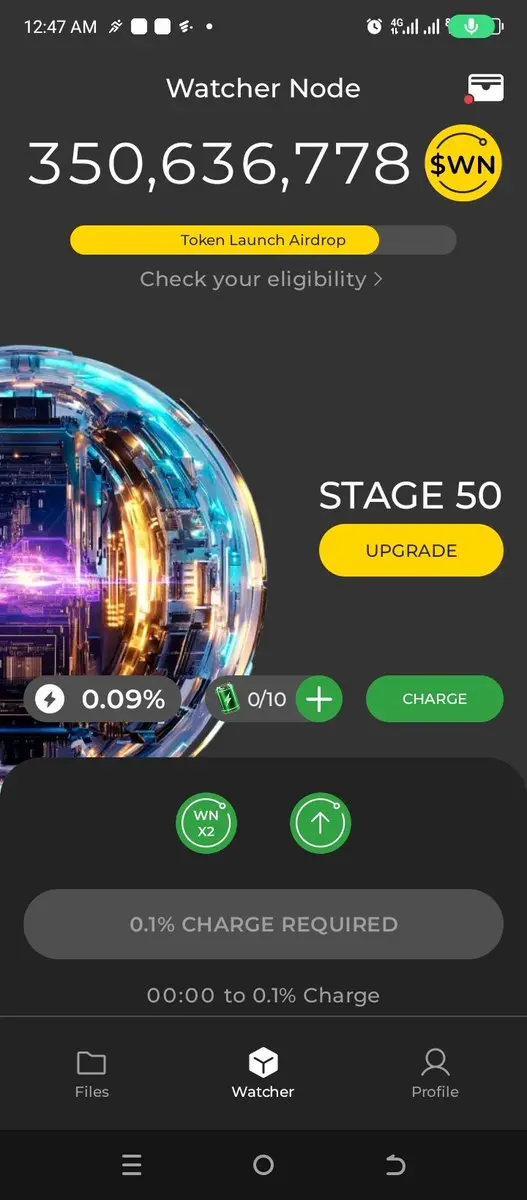Image resolution: width=527 pixels, height=1200 pixels.
Task: Tap the green up-arrow boost icon
Action: click(x=321, y=823)
